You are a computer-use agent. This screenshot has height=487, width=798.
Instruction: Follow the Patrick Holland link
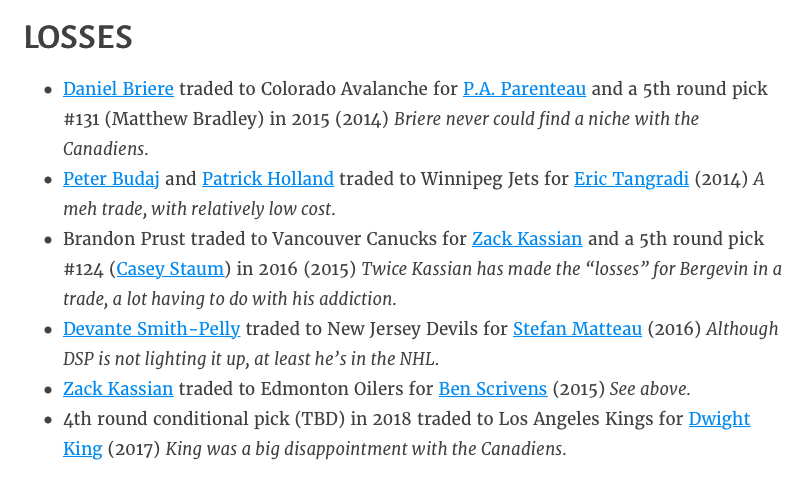267,179
